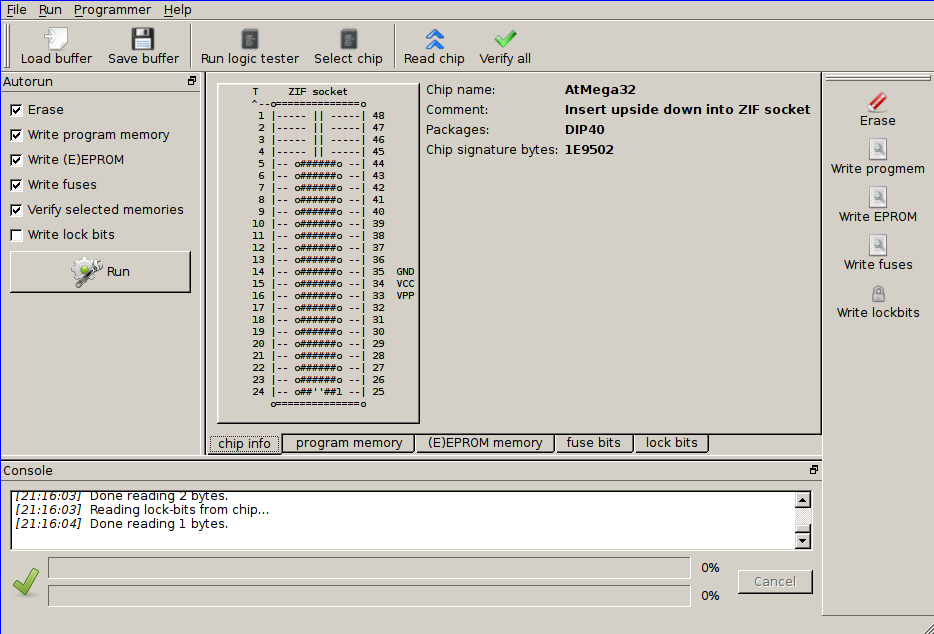The height and width of the screenshot is (634, 934).
Task: Click the DIP40 package value
Action: click(x=584, y=130)
